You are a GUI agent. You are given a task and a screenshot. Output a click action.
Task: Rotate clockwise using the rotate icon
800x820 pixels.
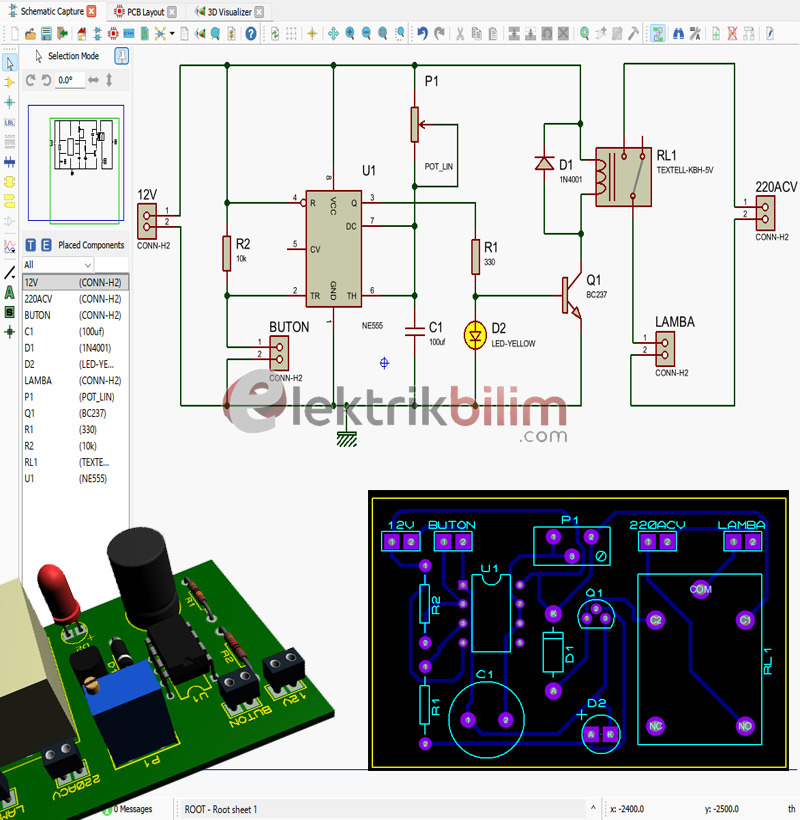coord(30,80)
